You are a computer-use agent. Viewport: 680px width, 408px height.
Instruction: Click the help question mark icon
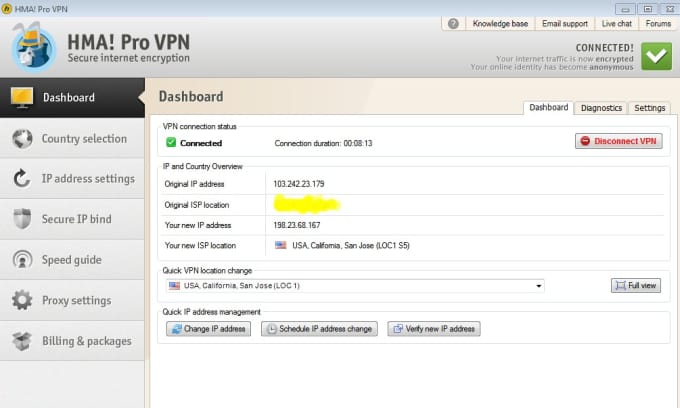(x=453, y=23)
